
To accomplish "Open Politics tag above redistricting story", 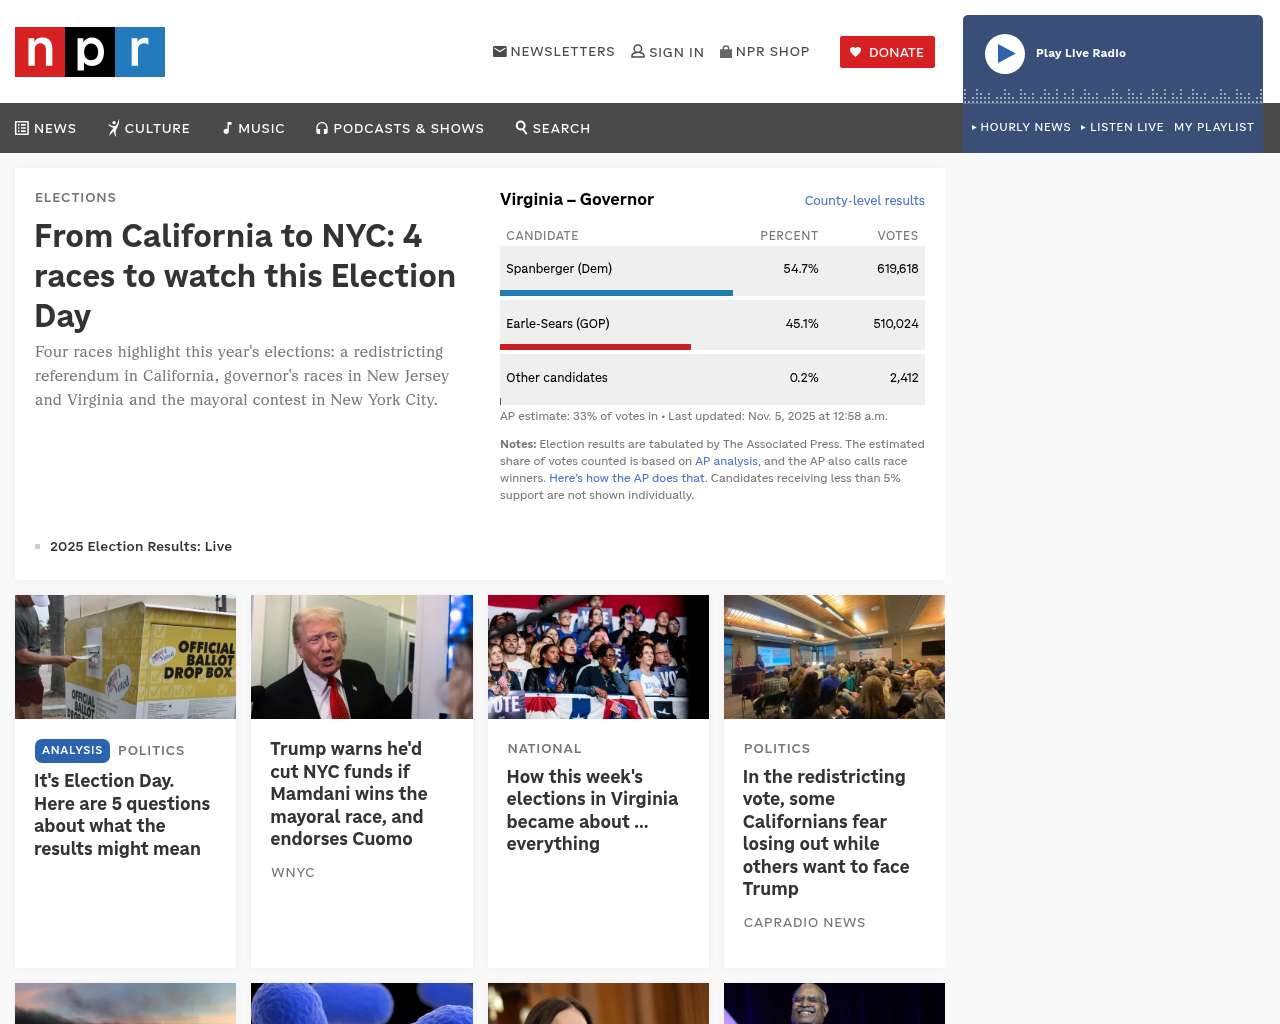I will (x=777, y=748).
